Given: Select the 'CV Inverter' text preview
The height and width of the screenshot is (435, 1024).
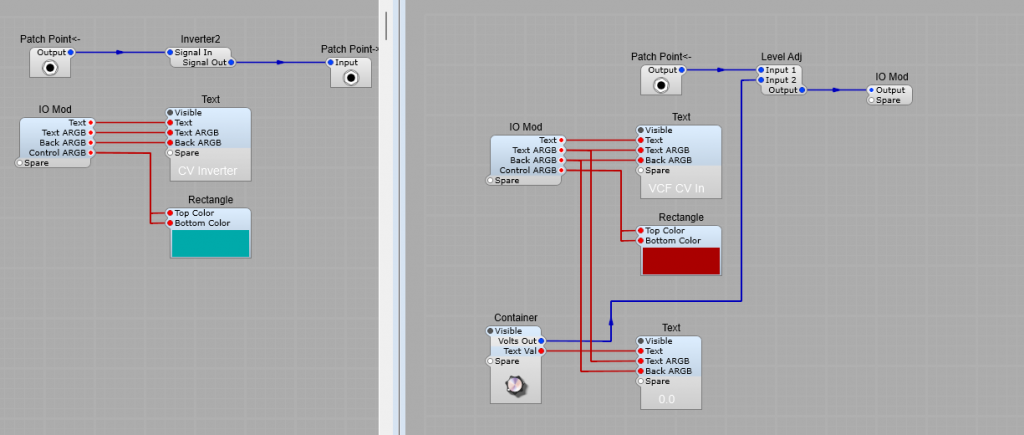Looking at the screenshot, I should point(208,171).
